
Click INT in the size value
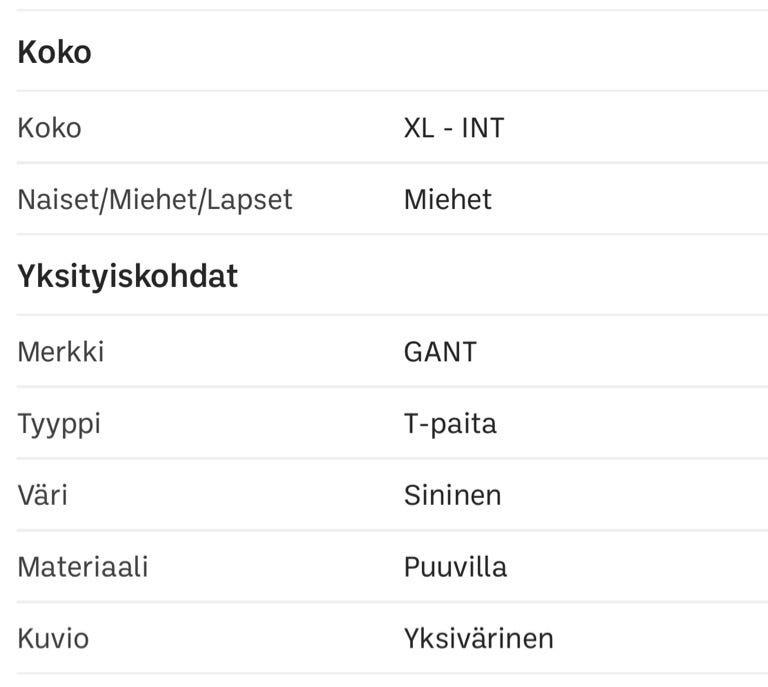[x=482, y=128]
